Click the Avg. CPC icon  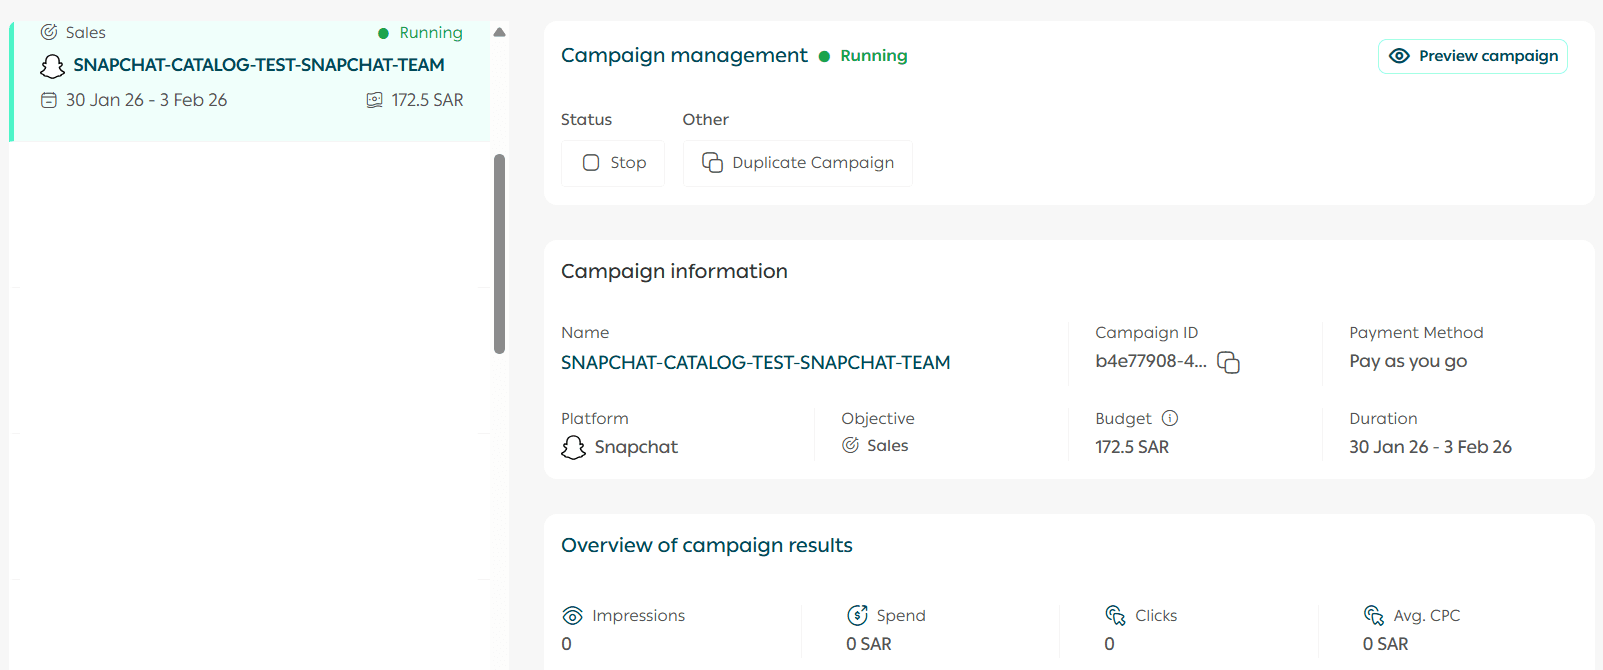click(x=1374, y=615)
